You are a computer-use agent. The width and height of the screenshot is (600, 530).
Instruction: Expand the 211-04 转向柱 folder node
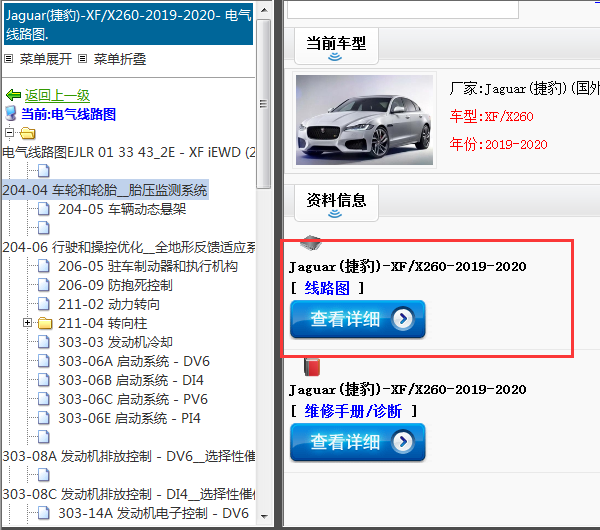coord(27,323)
